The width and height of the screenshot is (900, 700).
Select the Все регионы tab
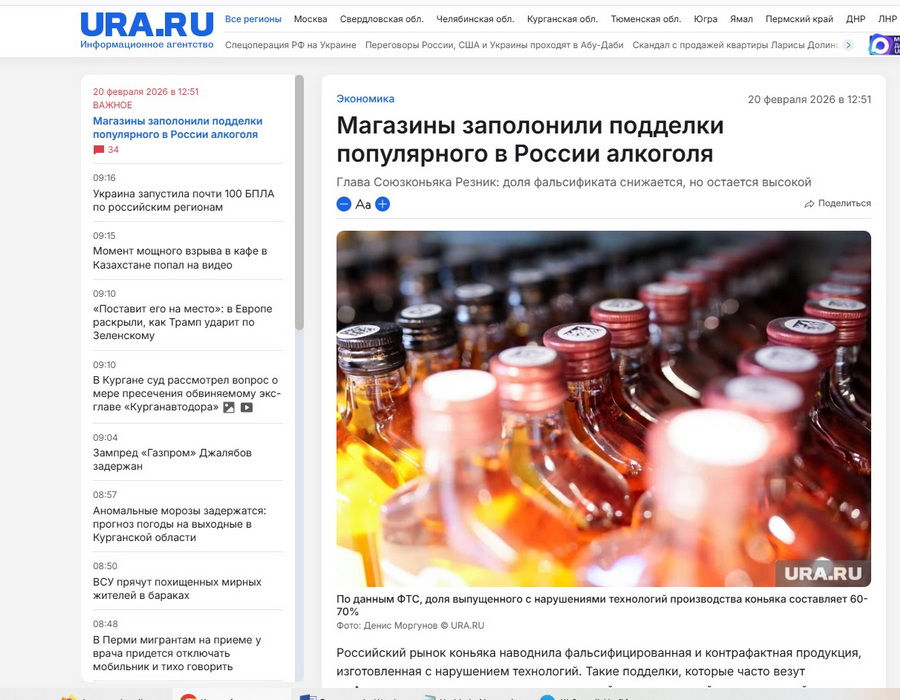[x=253, y=19]
